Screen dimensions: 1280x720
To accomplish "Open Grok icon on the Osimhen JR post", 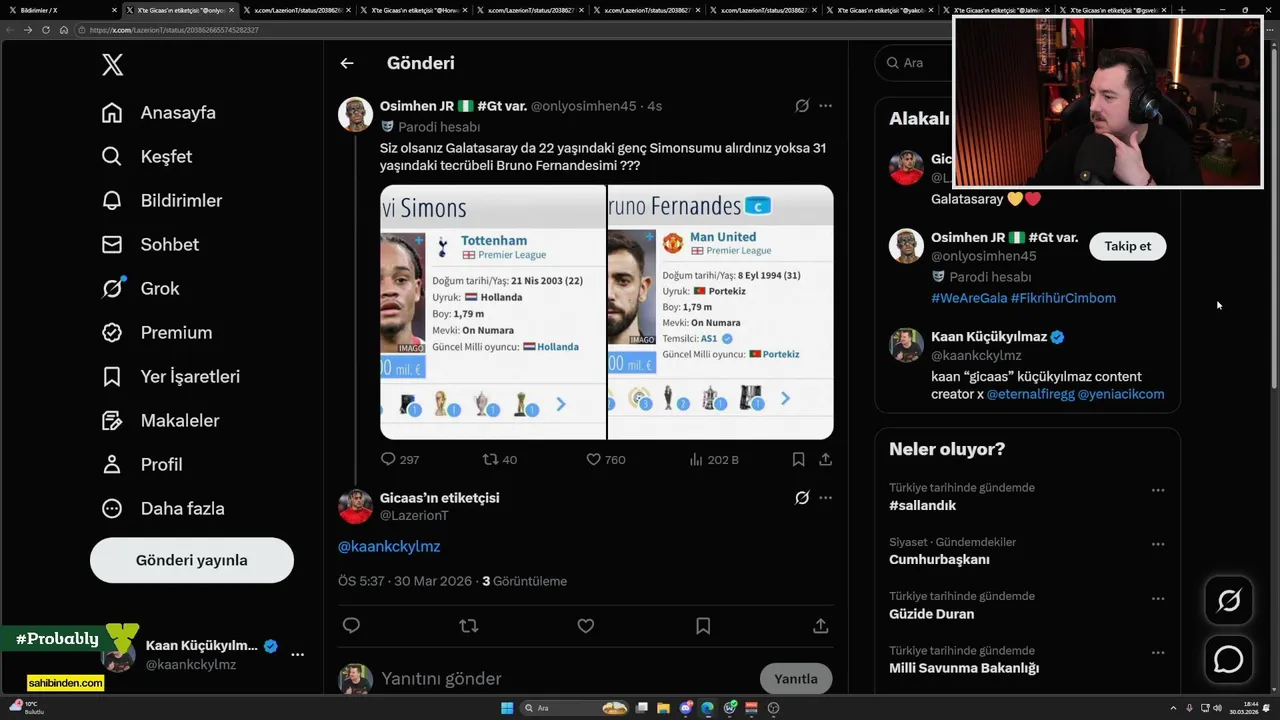I will coord(802,106).
